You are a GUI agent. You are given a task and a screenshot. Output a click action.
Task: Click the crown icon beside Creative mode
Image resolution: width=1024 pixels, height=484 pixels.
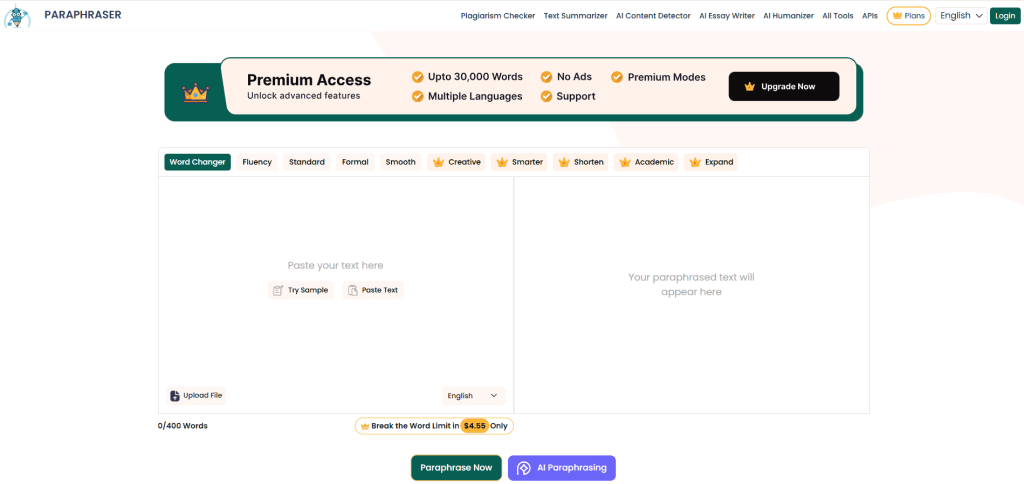click(438, 162)
